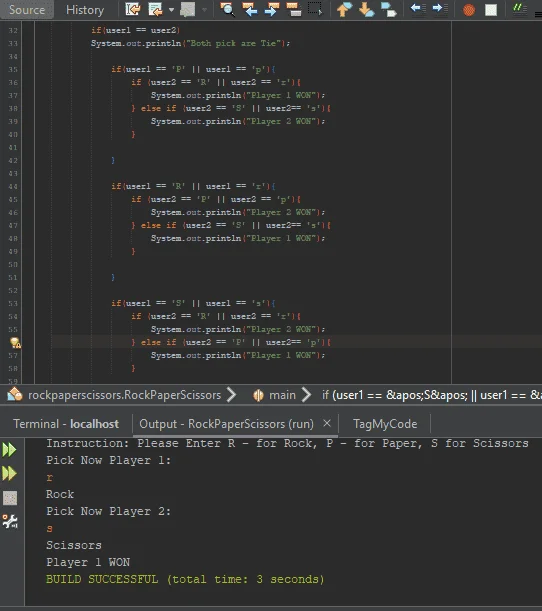Image resolution: width=542 pixels, height=611 pixels.
Task: Re-run the program in Output panel
Action: pos(9,450)
